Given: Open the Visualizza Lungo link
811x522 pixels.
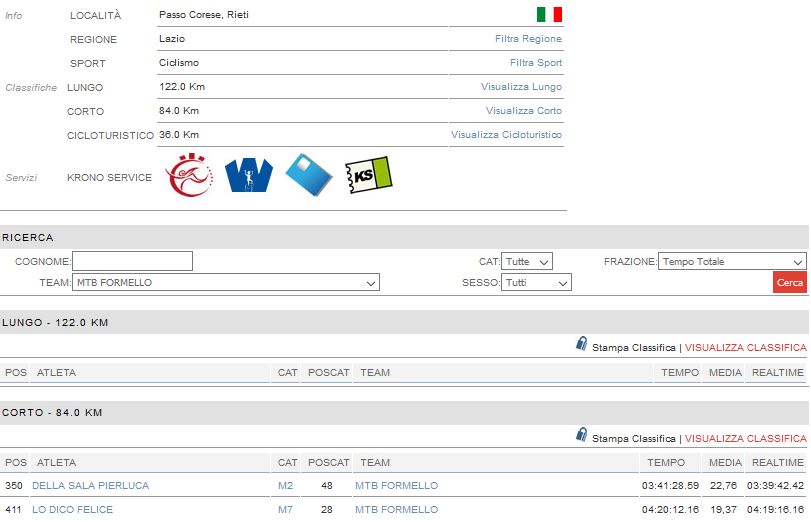Looking at the screenshot, I should 521,87.
